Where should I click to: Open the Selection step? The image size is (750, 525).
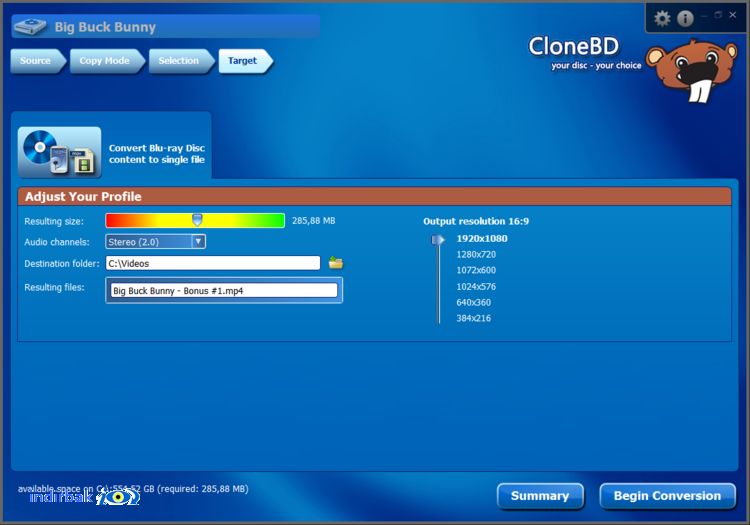pyautogui.click(x=181, y=61)
